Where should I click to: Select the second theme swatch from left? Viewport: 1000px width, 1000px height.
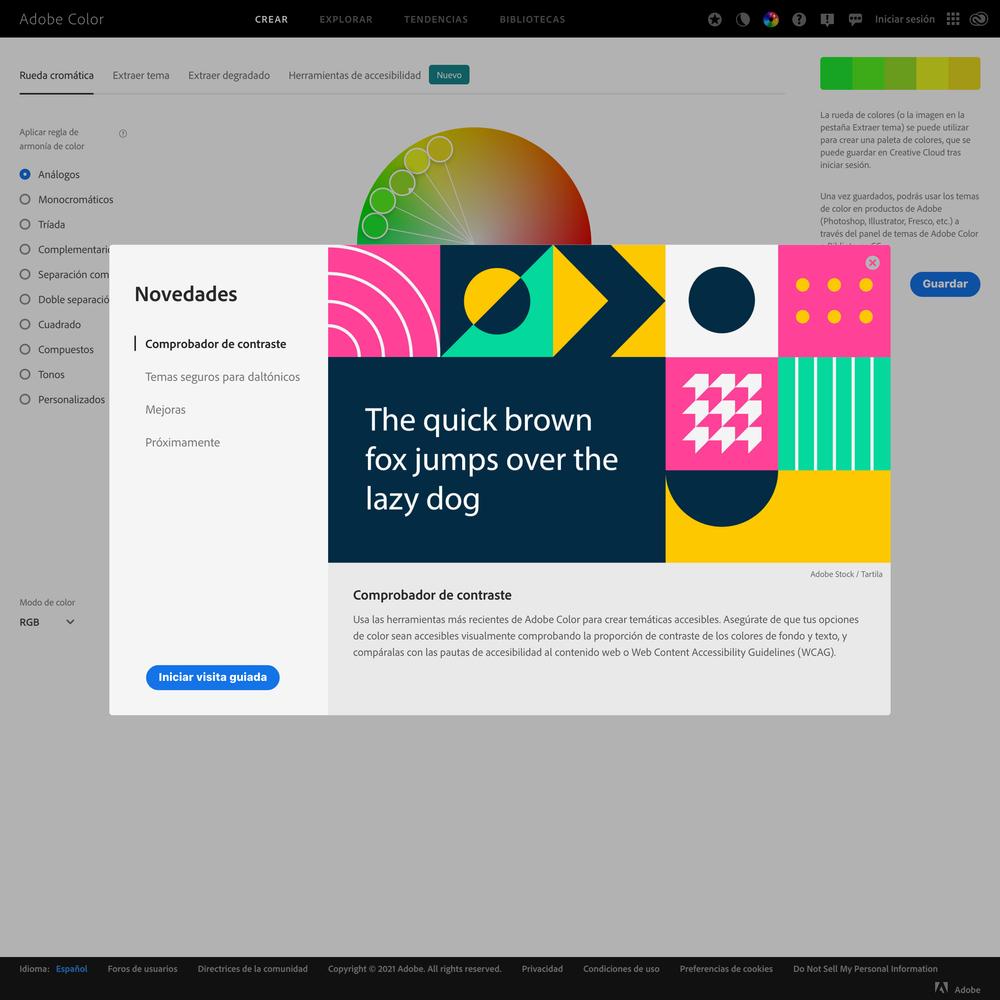tap(868, 73)
